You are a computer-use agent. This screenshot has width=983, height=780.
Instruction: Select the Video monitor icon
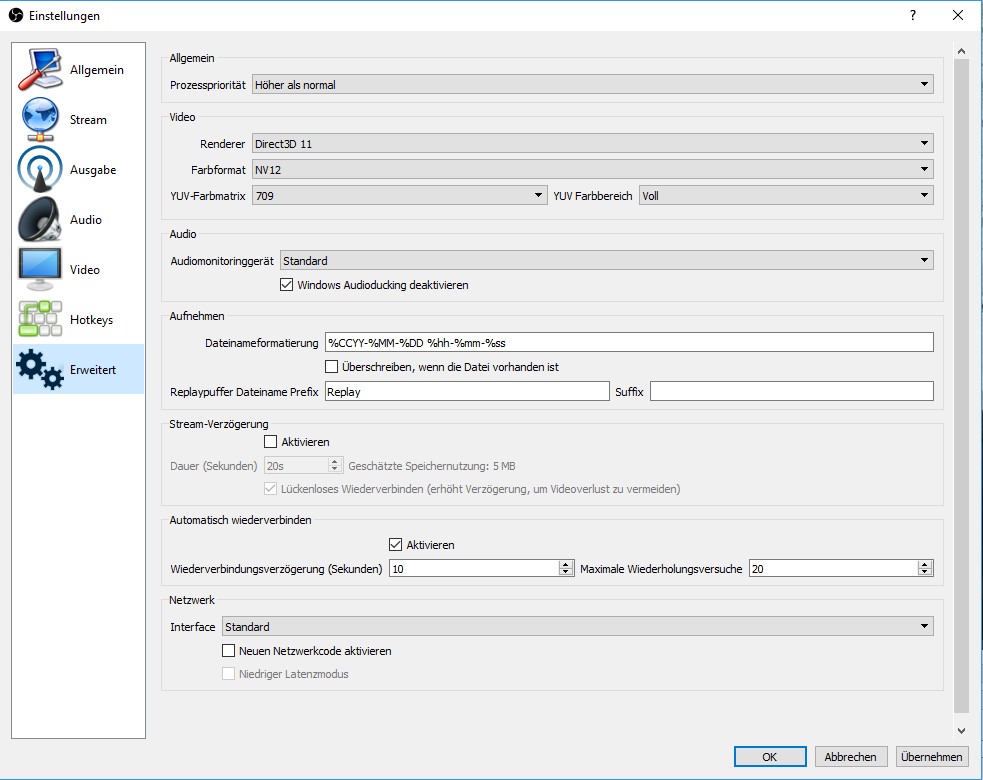point(40,269)
